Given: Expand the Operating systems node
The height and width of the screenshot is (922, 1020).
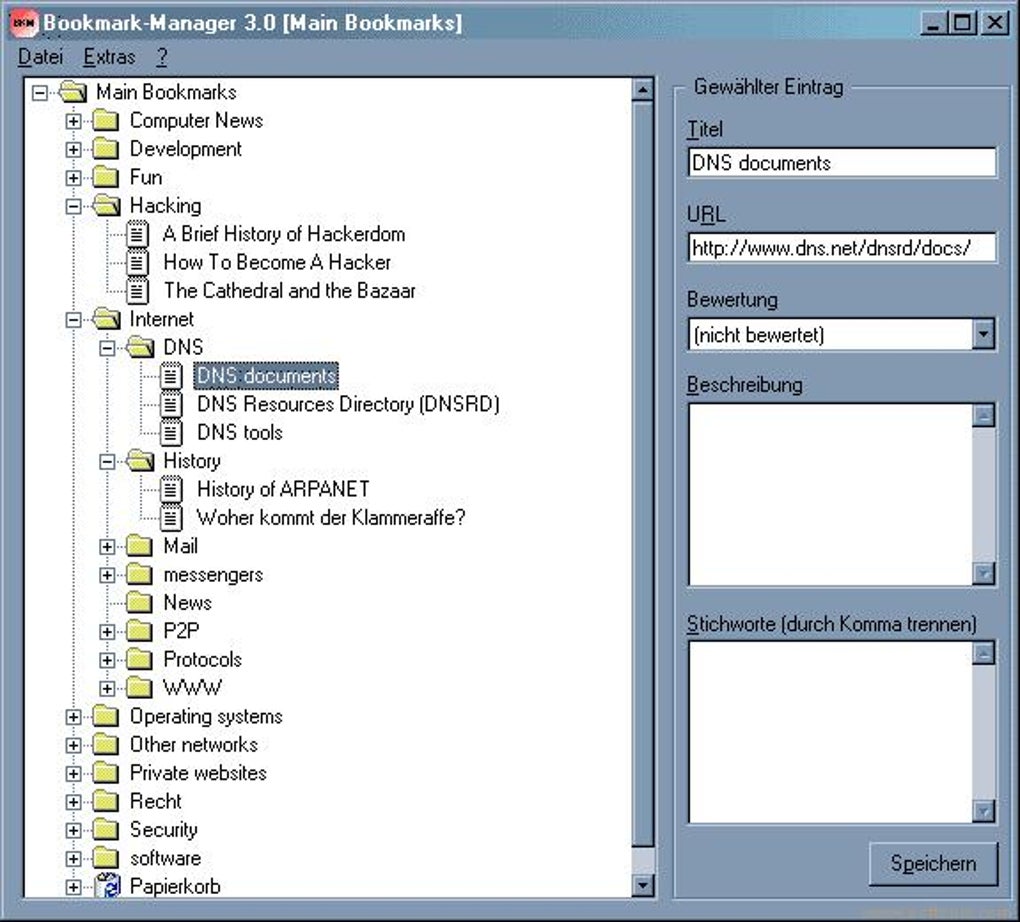Looking at the screenshot, I should [72, 716].
